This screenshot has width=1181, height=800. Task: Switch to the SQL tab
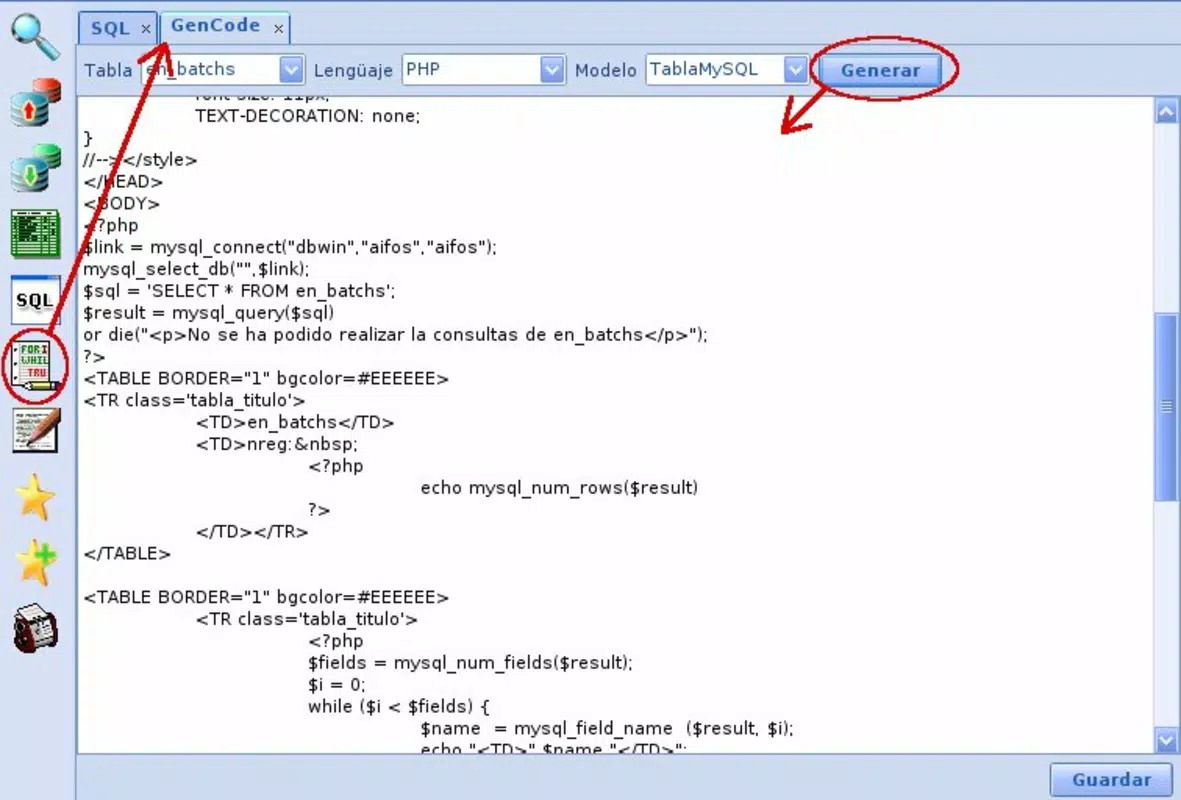110,29
